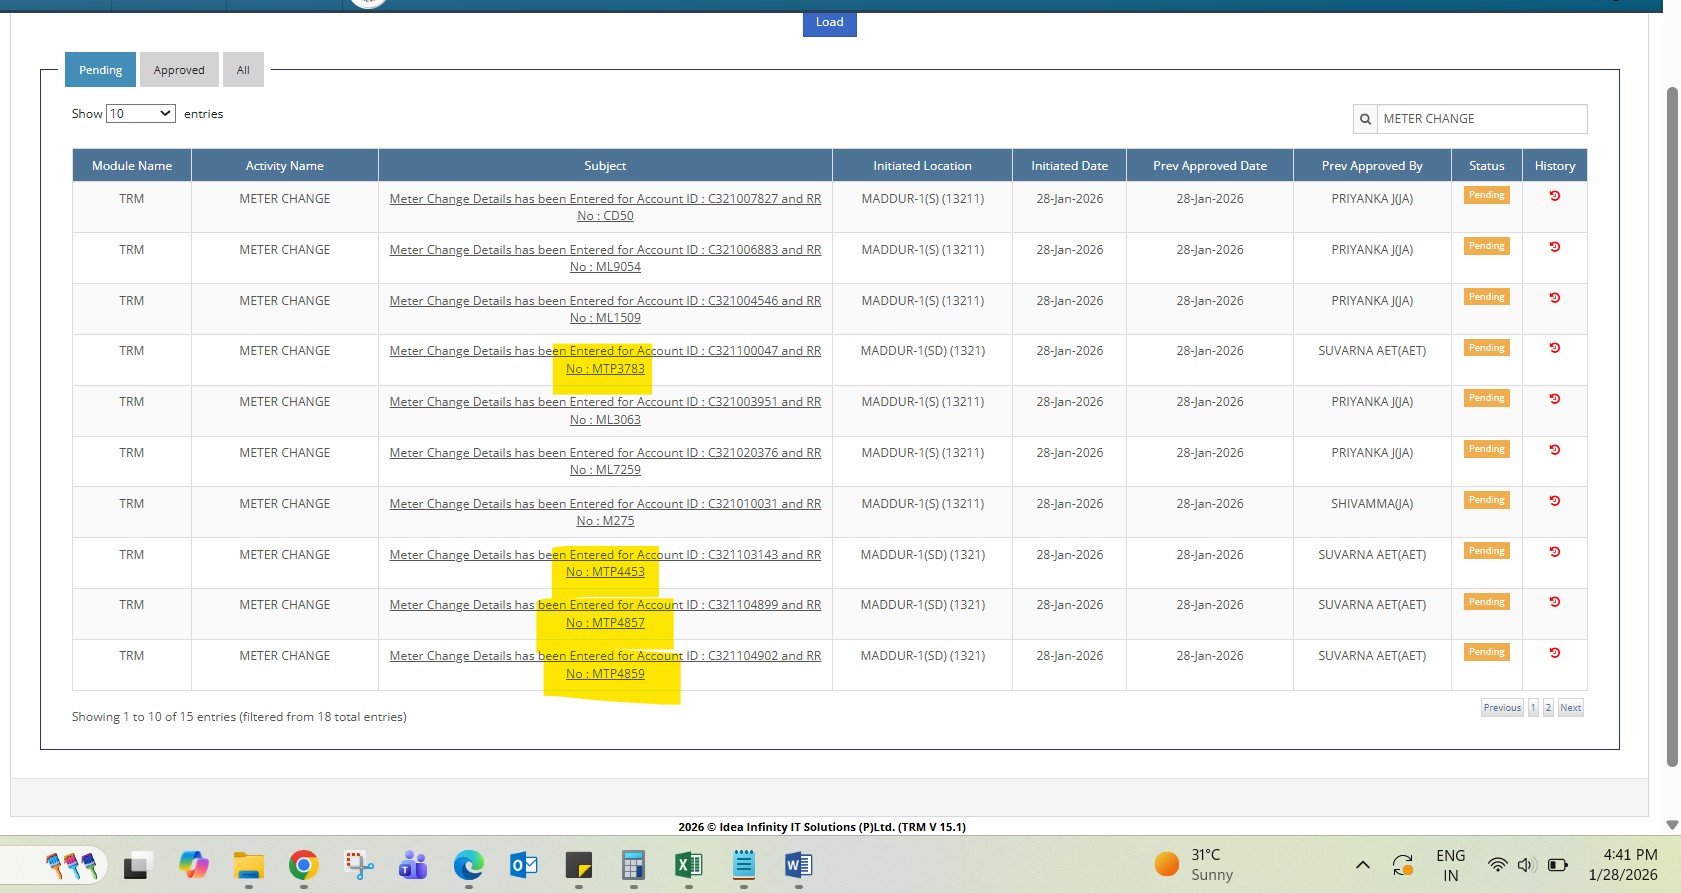1681x893 pixels.
Task: Click history icon for MTP3783 row
Action: [x=1554, y=348]
